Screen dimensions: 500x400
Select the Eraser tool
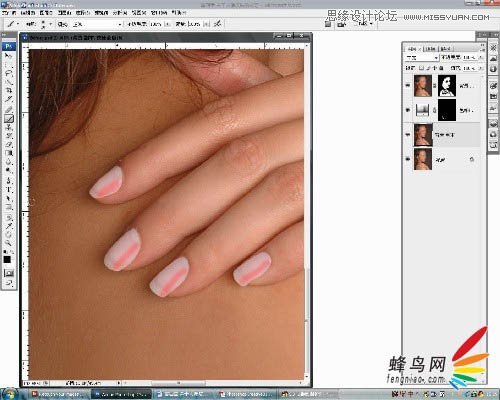(8, 144)
